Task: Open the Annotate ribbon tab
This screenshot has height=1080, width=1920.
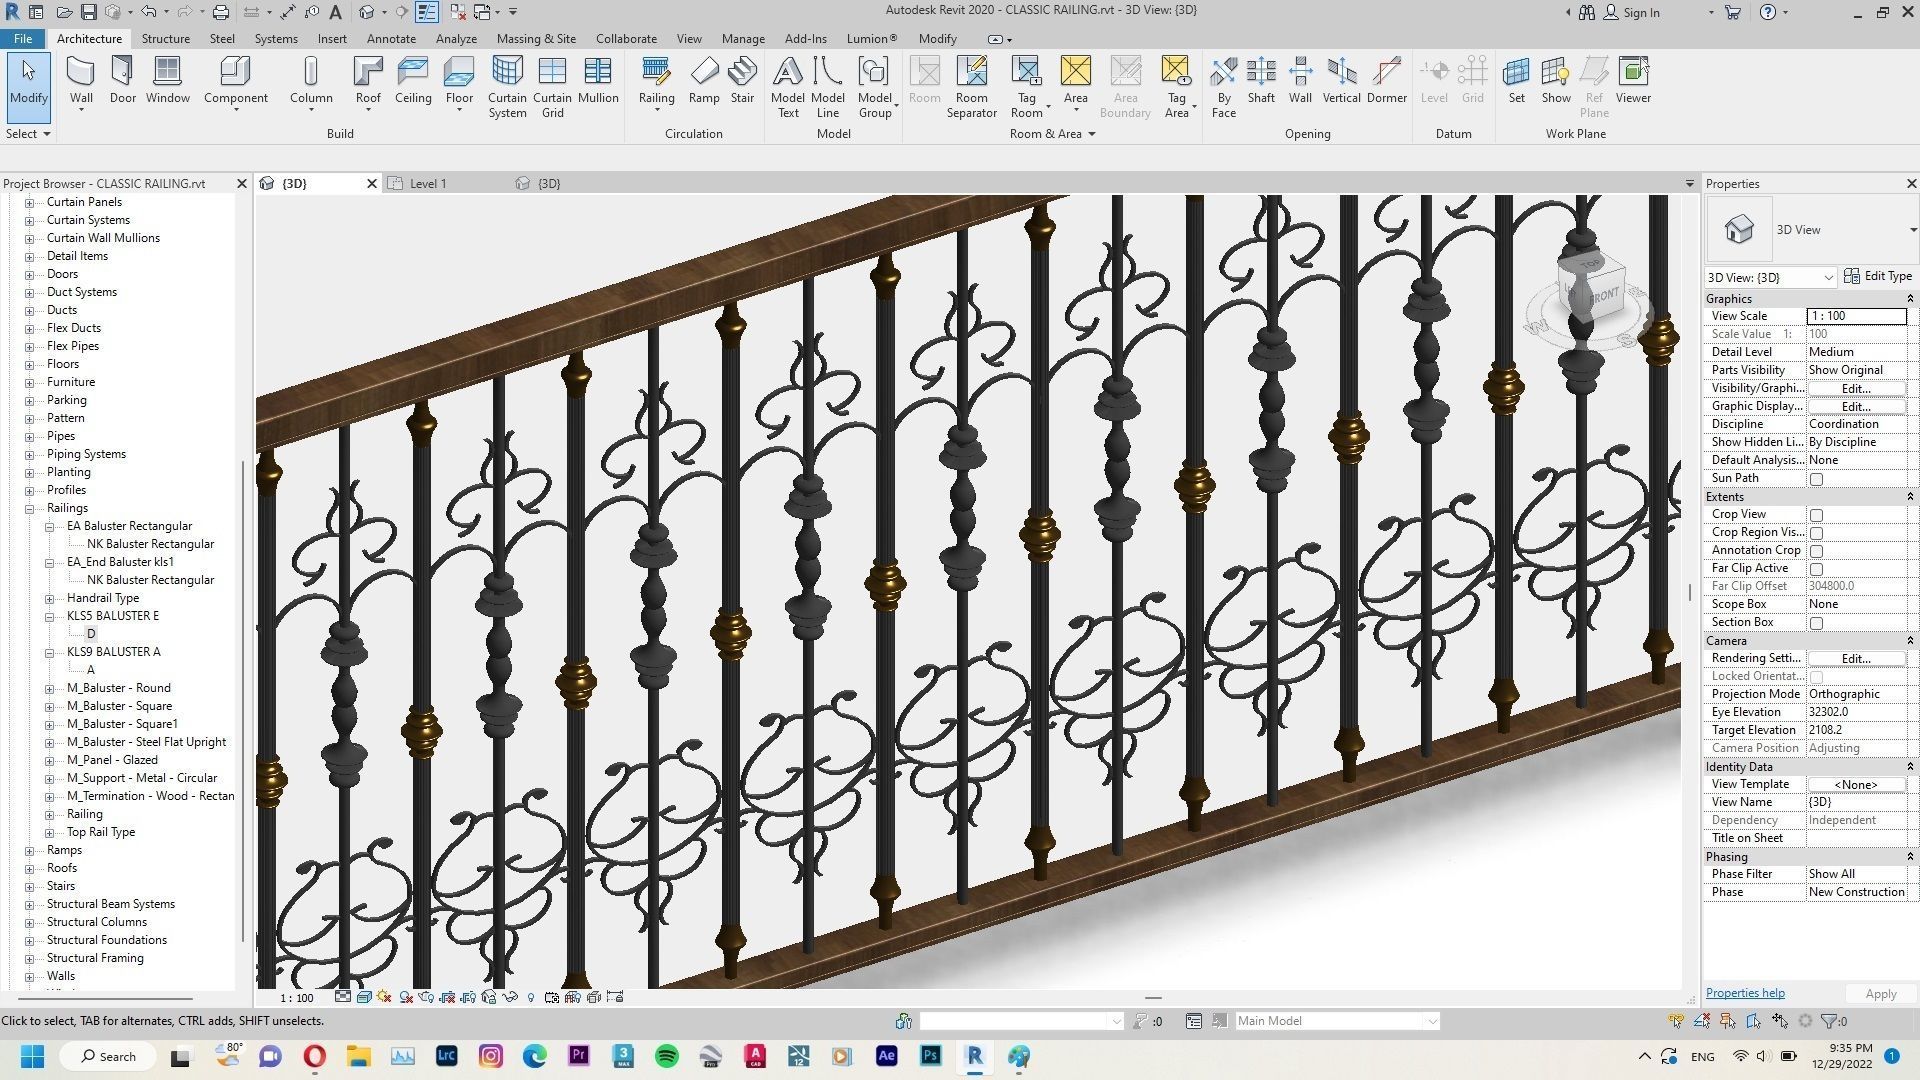Action: coord(391,38)
